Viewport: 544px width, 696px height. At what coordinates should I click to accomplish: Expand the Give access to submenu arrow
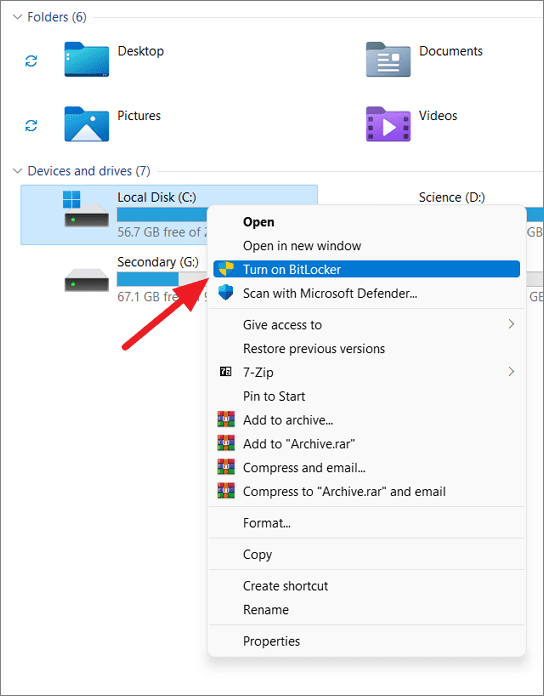[511, 324]
